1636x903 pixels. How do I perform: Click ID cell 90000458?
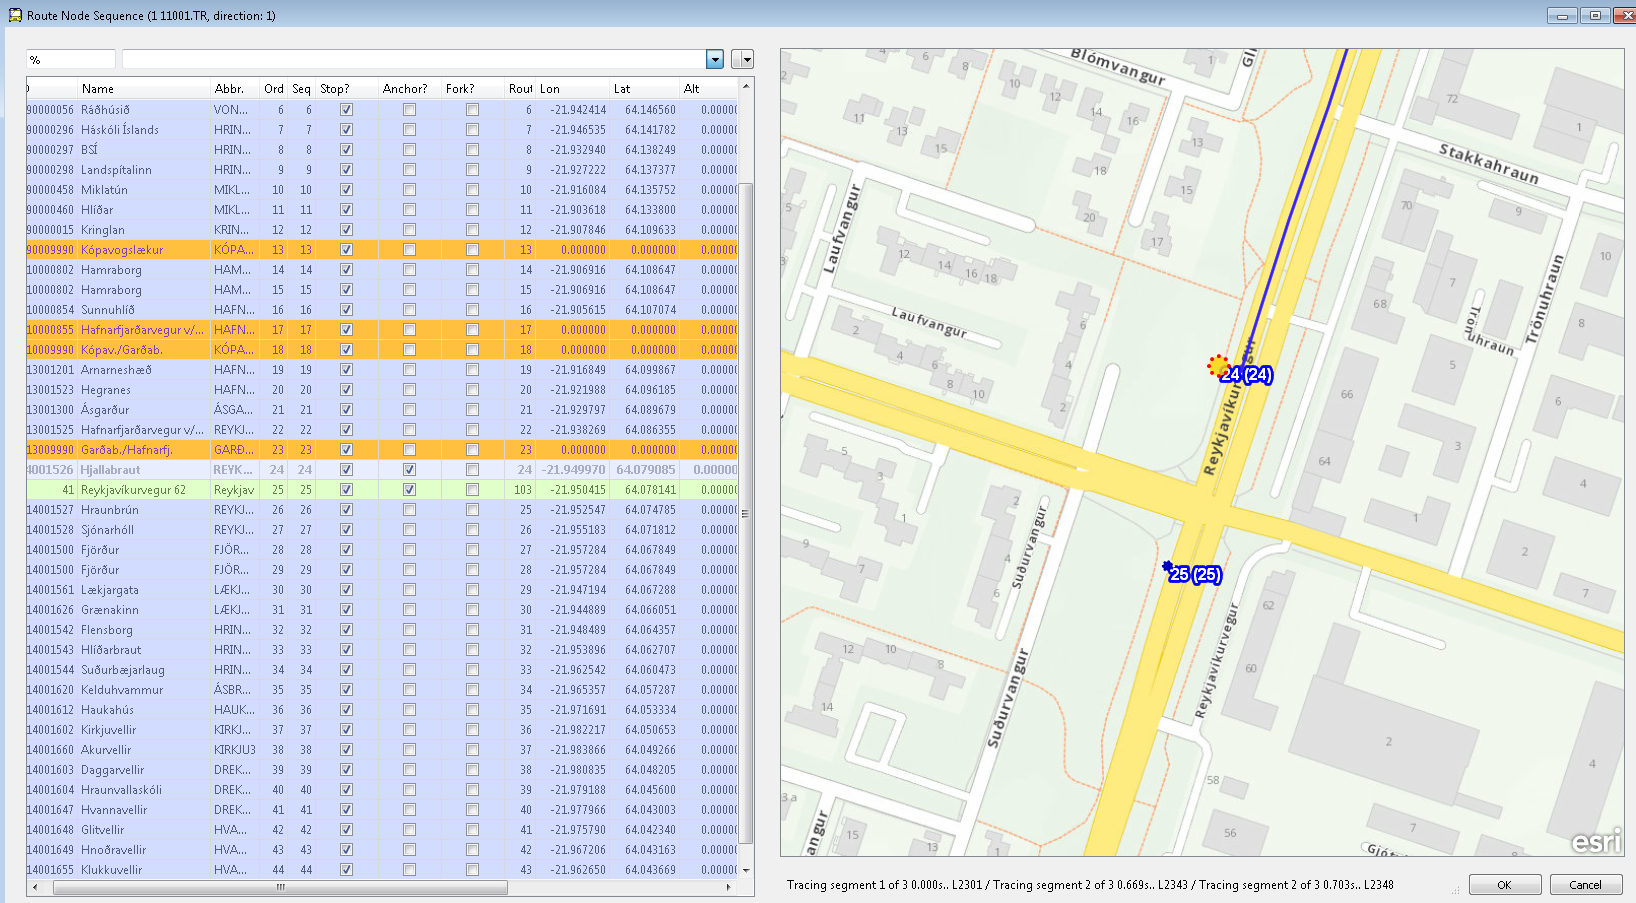pyautogui.click(x=50, y=190)
